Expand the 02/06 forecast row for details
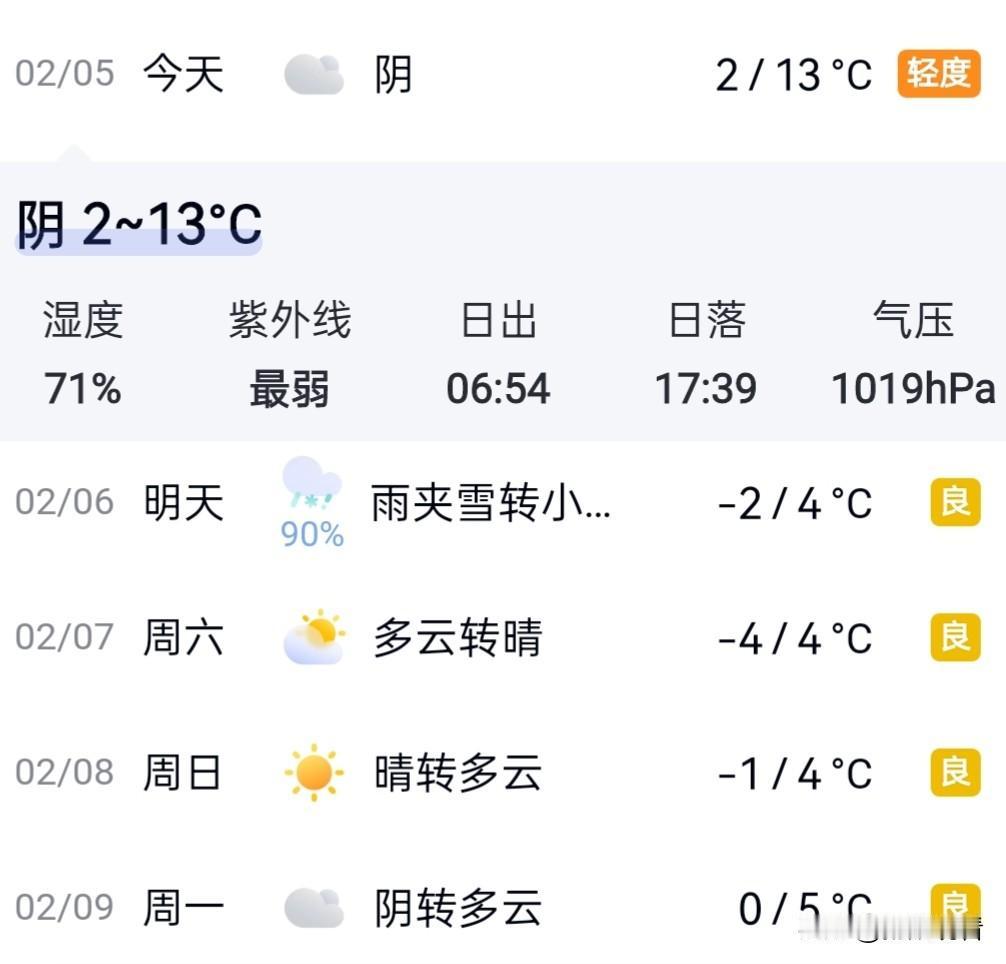Screen dimensions: 1006x964 point(500,504)
